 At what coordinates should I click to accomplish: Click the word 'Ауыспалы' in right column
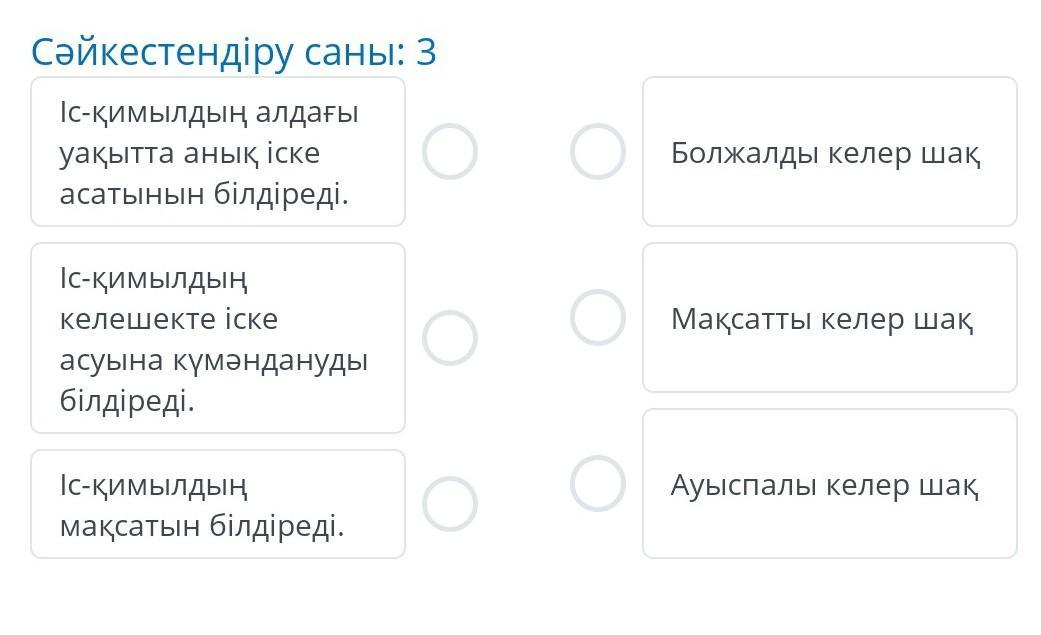[x=743, y=486]
